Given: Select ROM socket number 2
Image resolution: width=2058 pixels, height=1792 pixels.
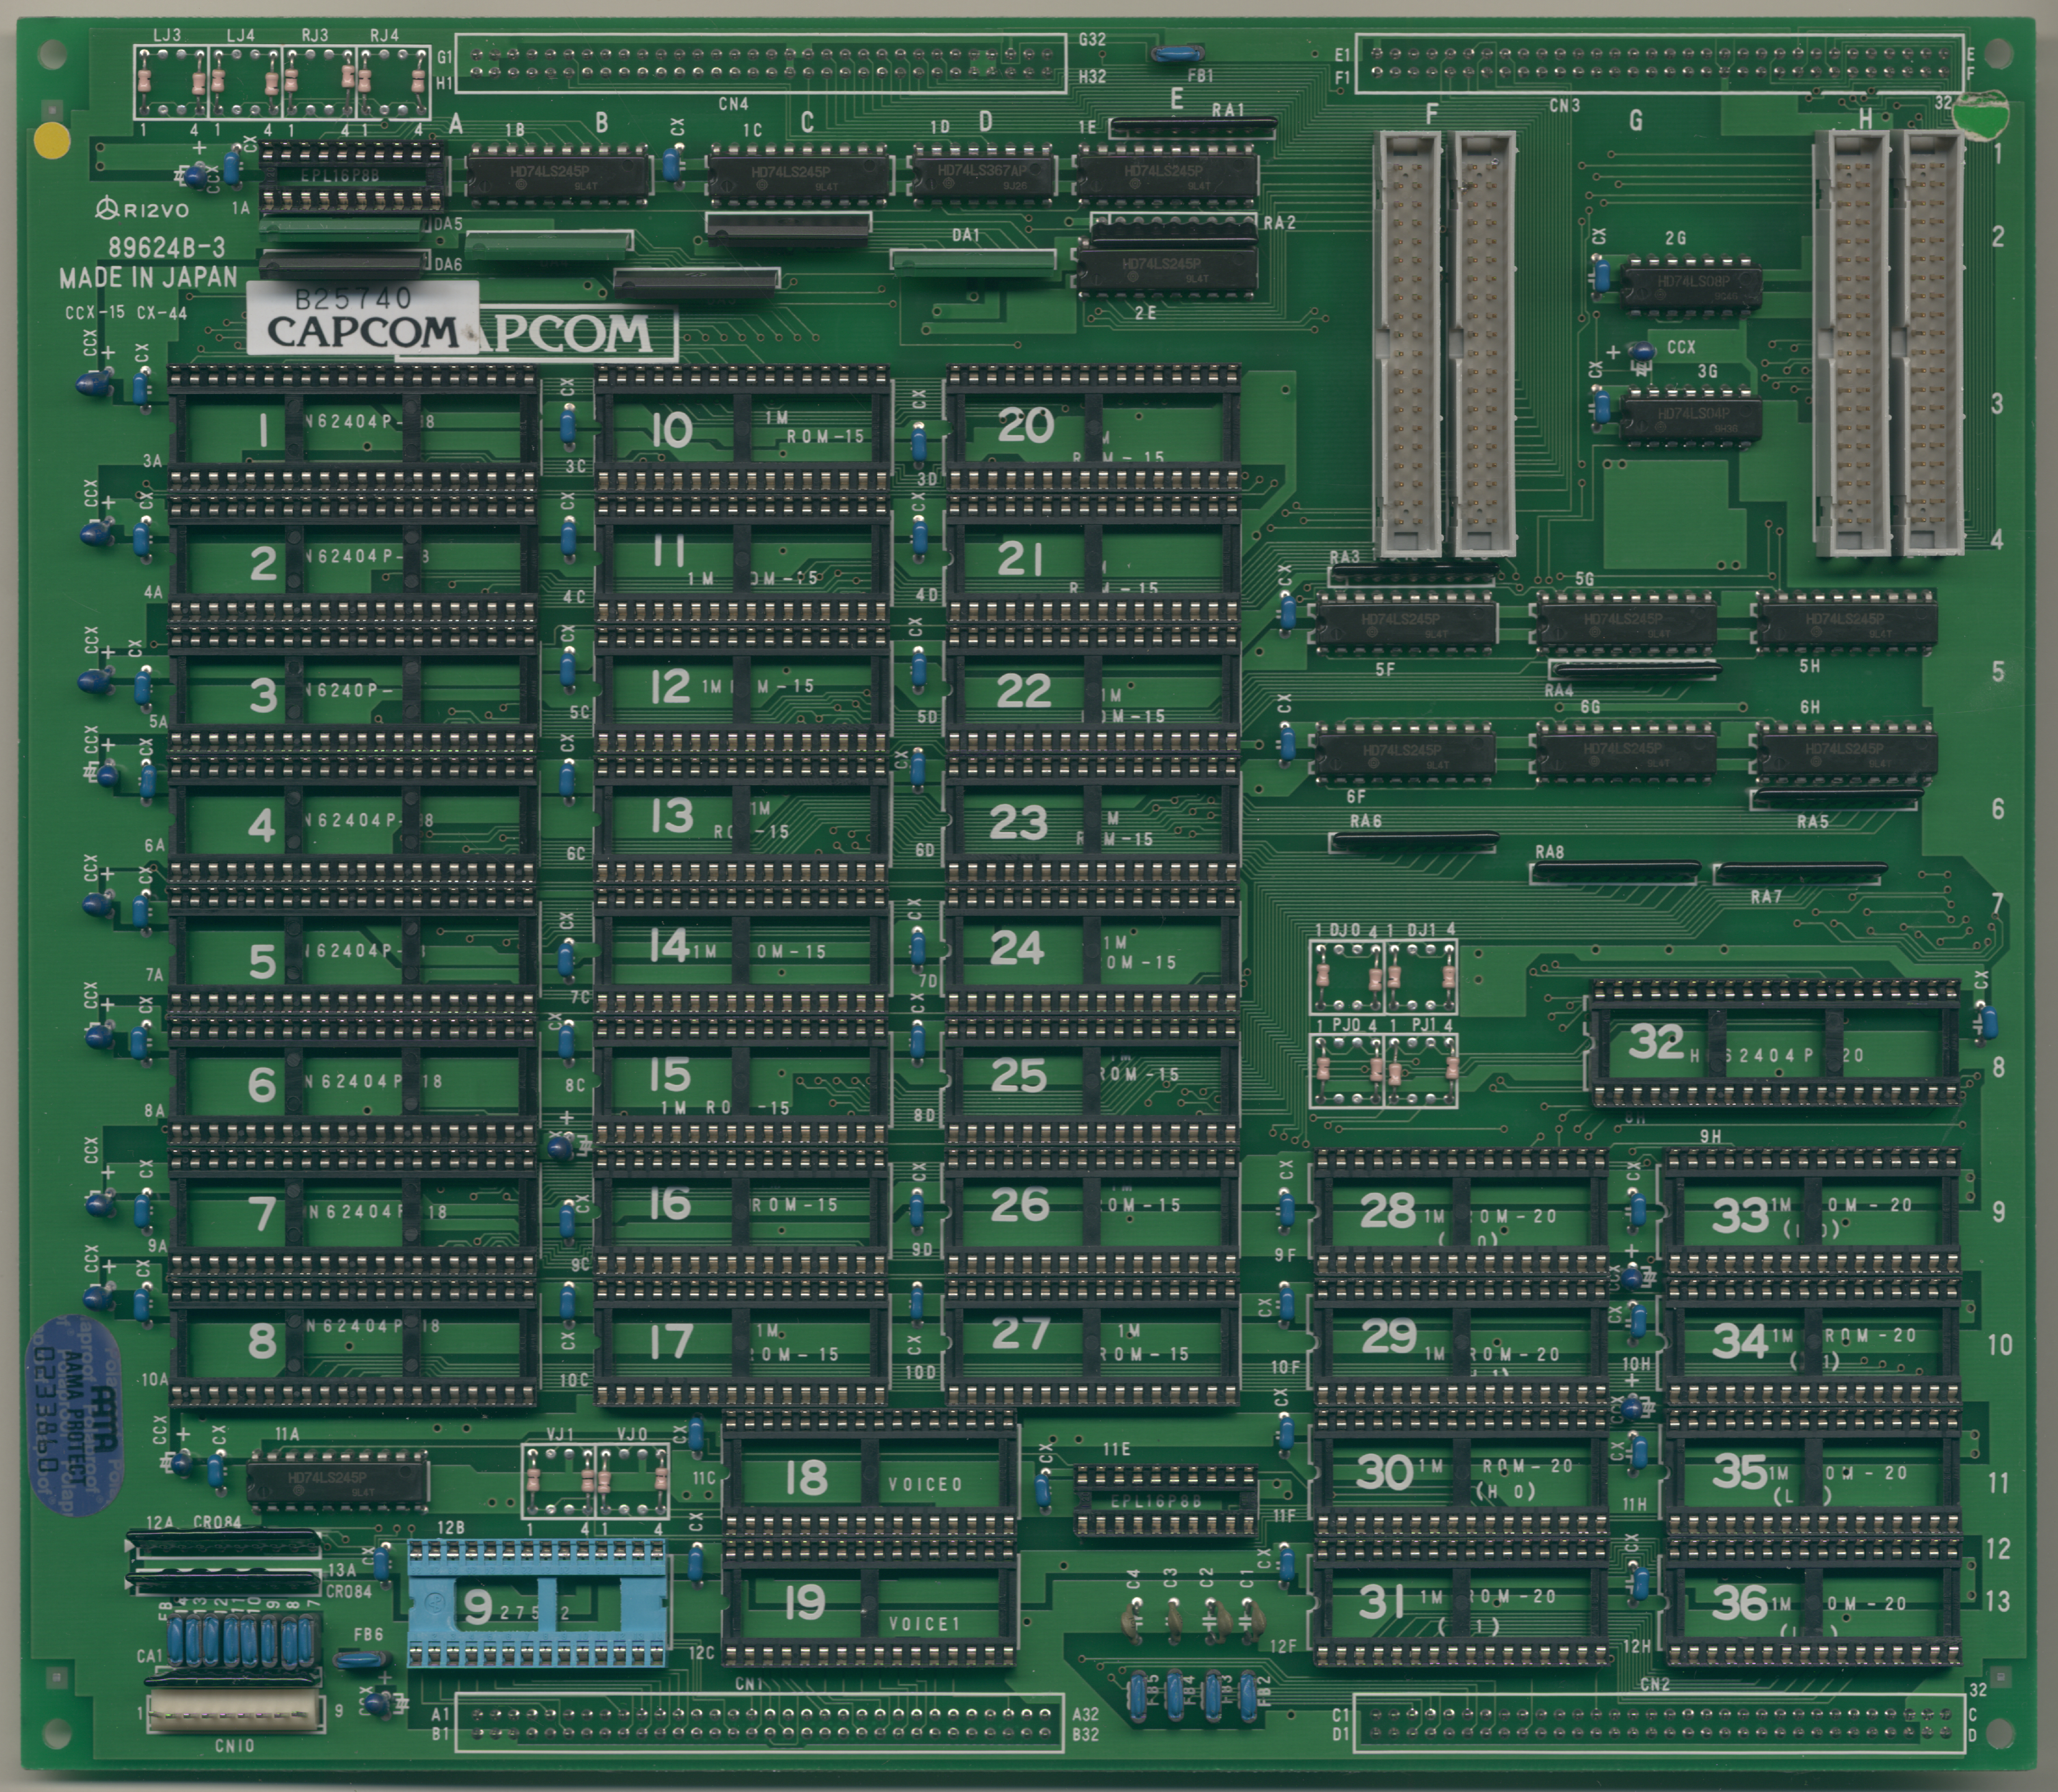Looking at the screenshot, I should [x=354, y=560].
